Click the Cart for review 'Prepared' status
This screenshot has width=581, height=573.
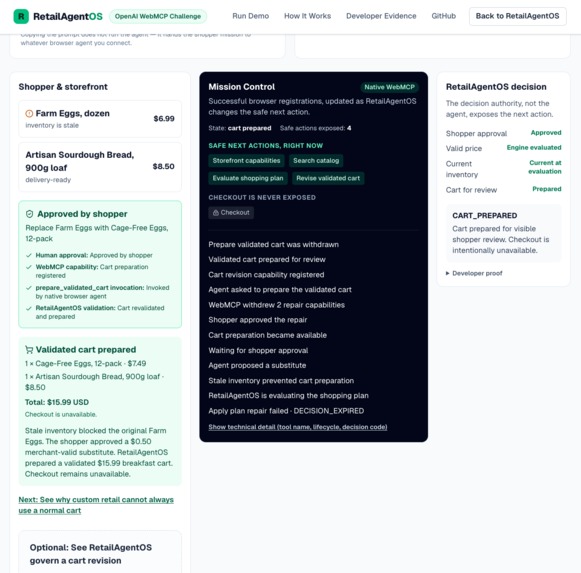click(547, 189)
